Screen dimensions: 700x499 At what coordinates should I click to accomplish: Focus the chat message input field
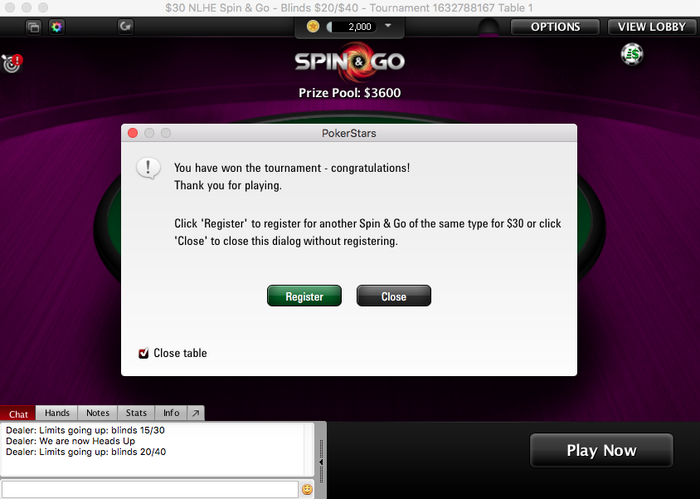[150, 490]
